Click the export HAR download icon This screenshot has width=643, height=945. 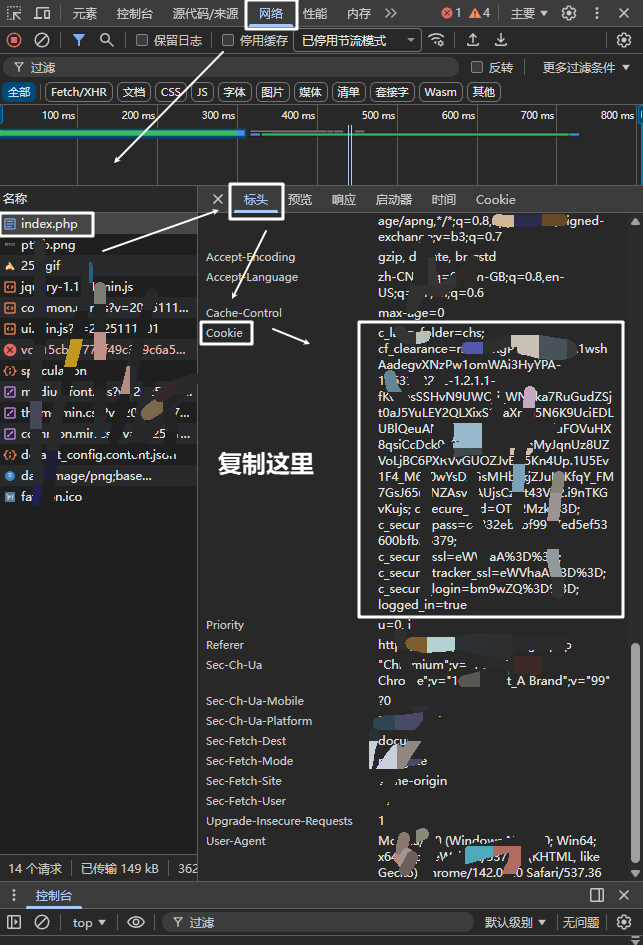[x=501, y=40]
